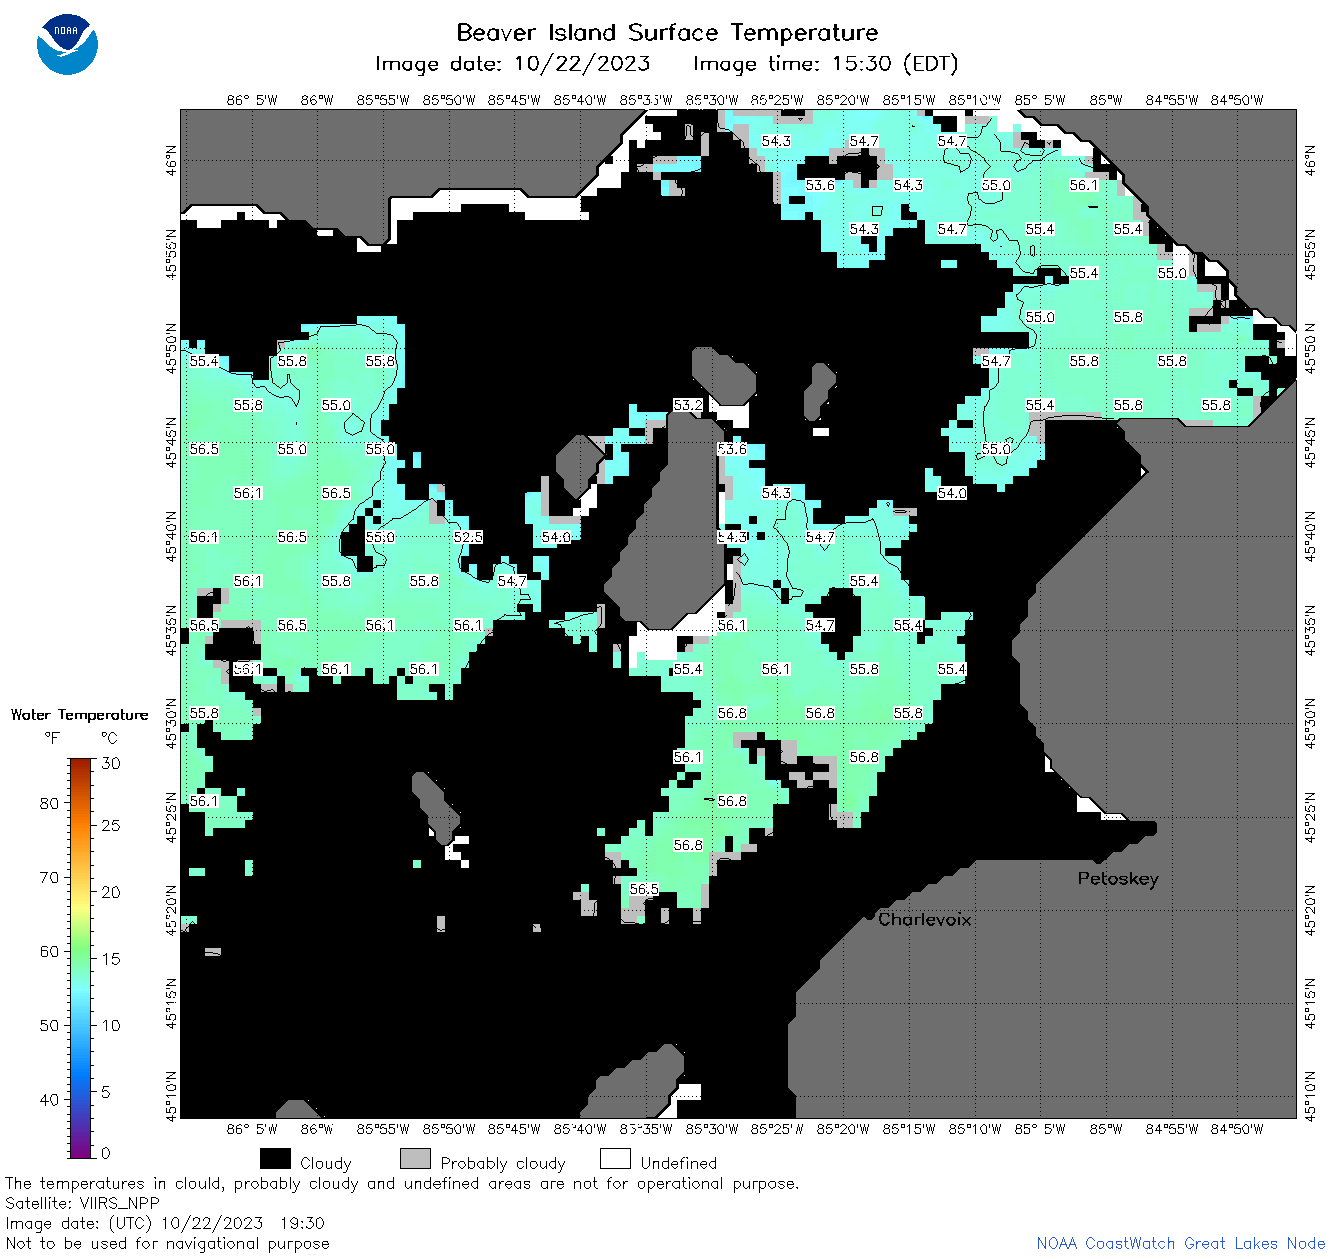Screen dimensions: 1336x1259
Task: Click the °F column label
Action: pos(52,738)
